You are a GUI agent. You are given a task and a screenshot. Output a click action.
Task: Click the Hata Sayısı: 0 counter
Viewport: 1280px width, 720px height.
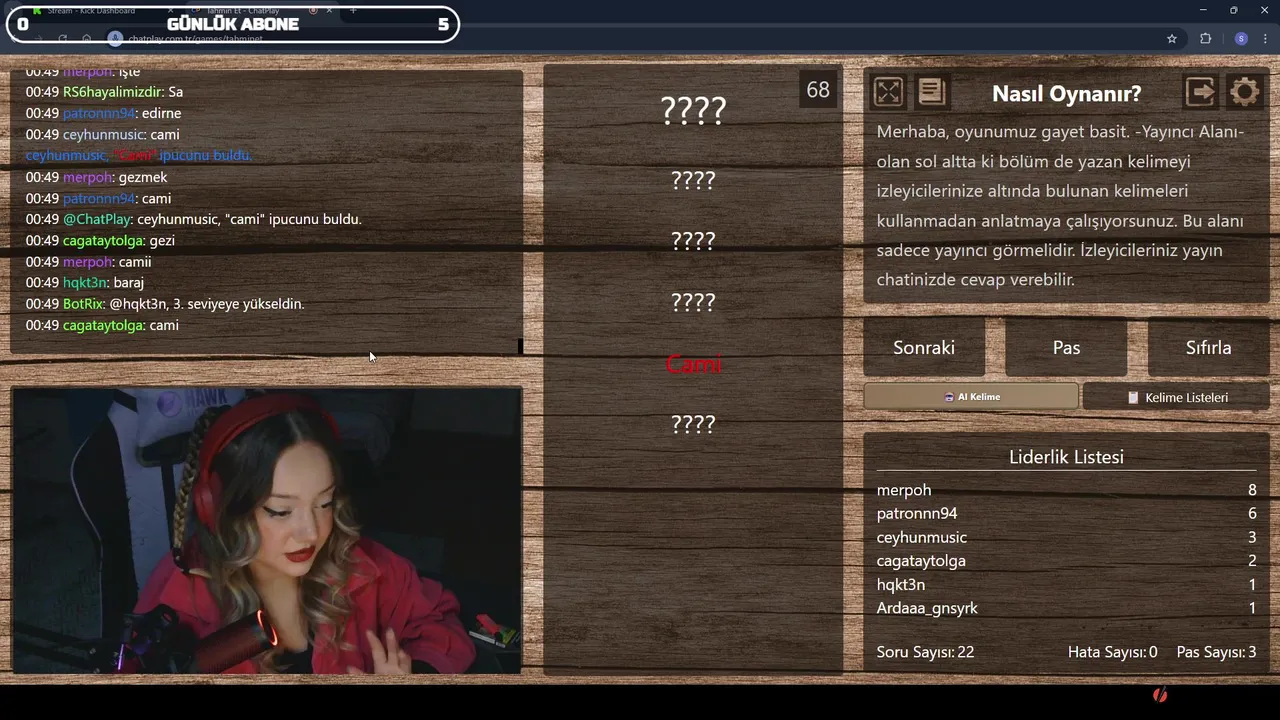(x=1112, y=652)
